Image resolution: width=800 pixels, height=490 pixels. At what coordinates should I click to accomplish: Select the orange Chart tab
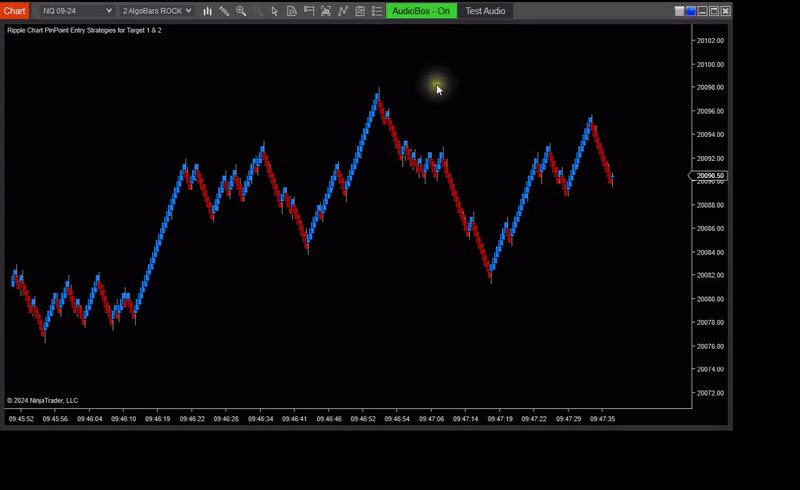[x=14, y=11]
